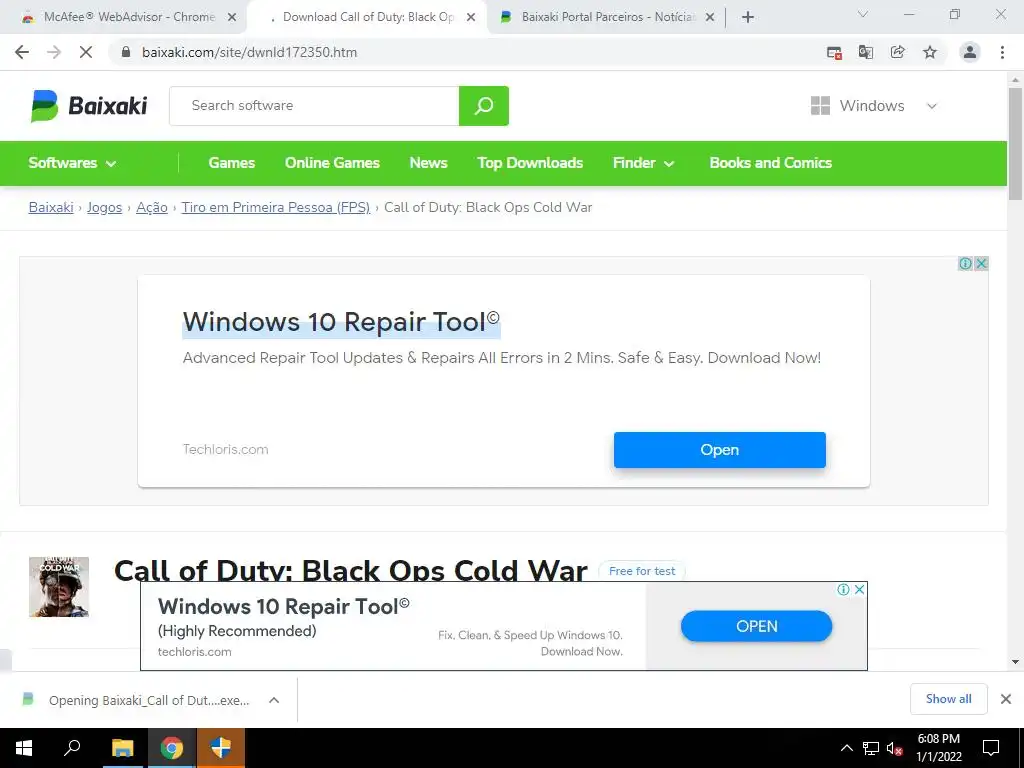This screenshot has width=1024, height=768.
Task: Close the McAfee WebAdvisor tab
Action: pos(232,17)
